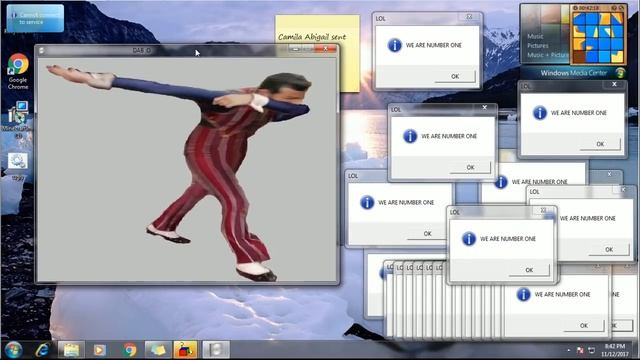
Task: Click the green Windows Media Center logo
Action: 620,73
